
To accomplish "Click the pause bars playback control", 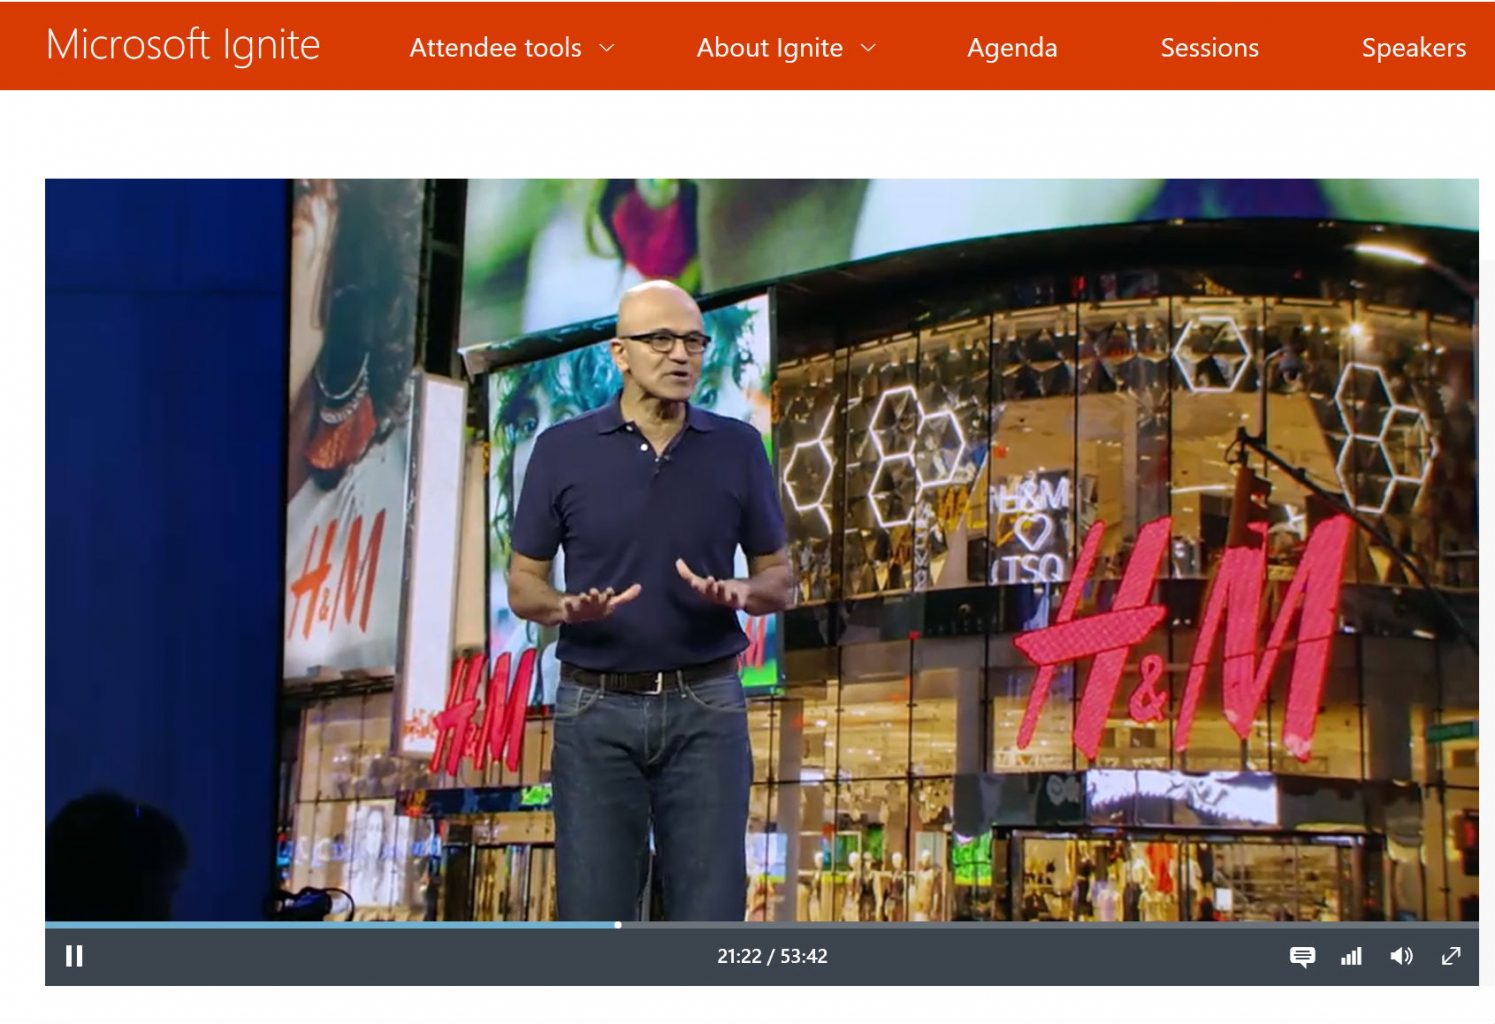I will 74,956.
